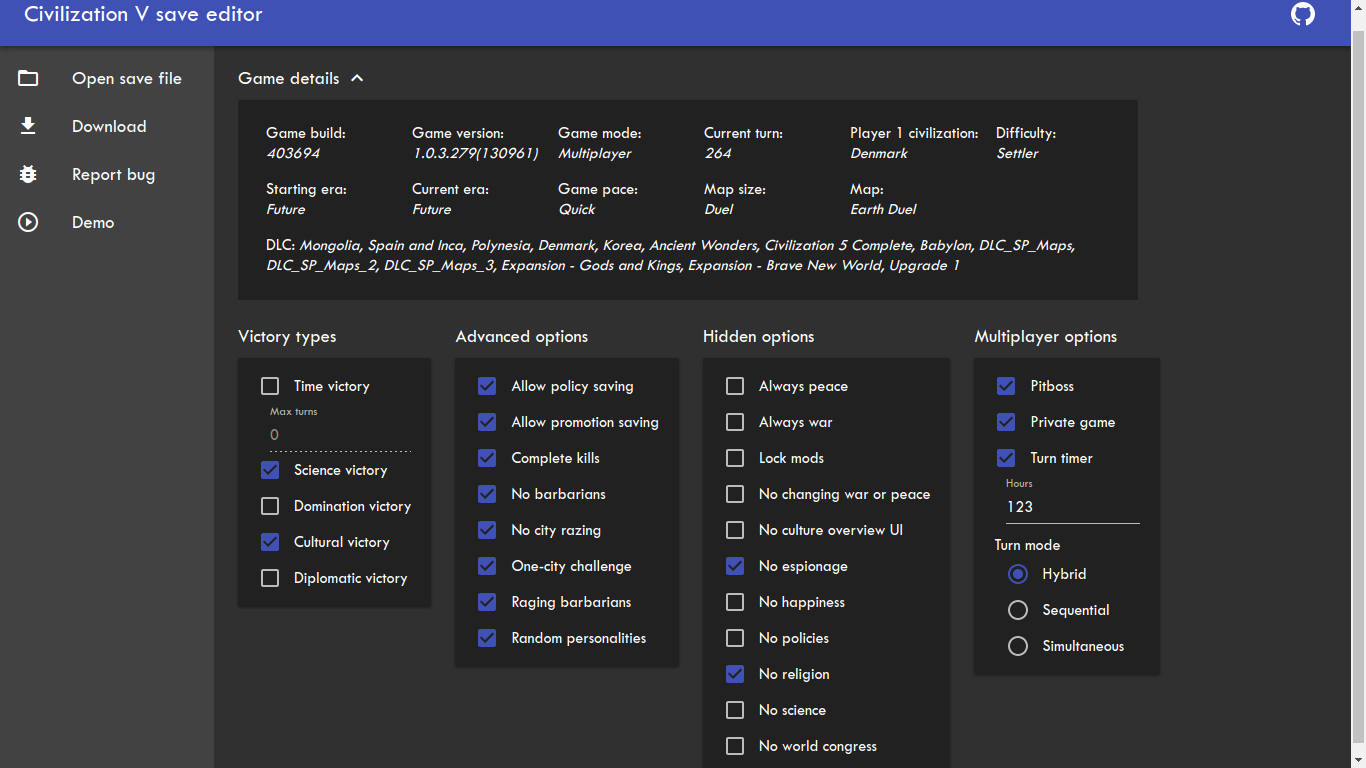Check No world congress
The image size is (1366, 768).
click(x=735, y=746)
